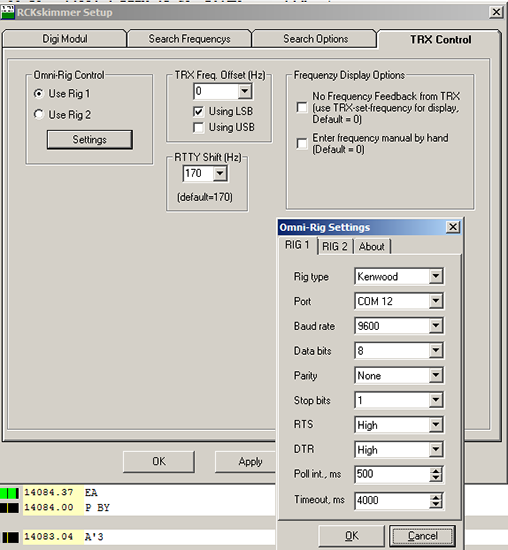Expand the Stop bits dropdown

[436, 400]
